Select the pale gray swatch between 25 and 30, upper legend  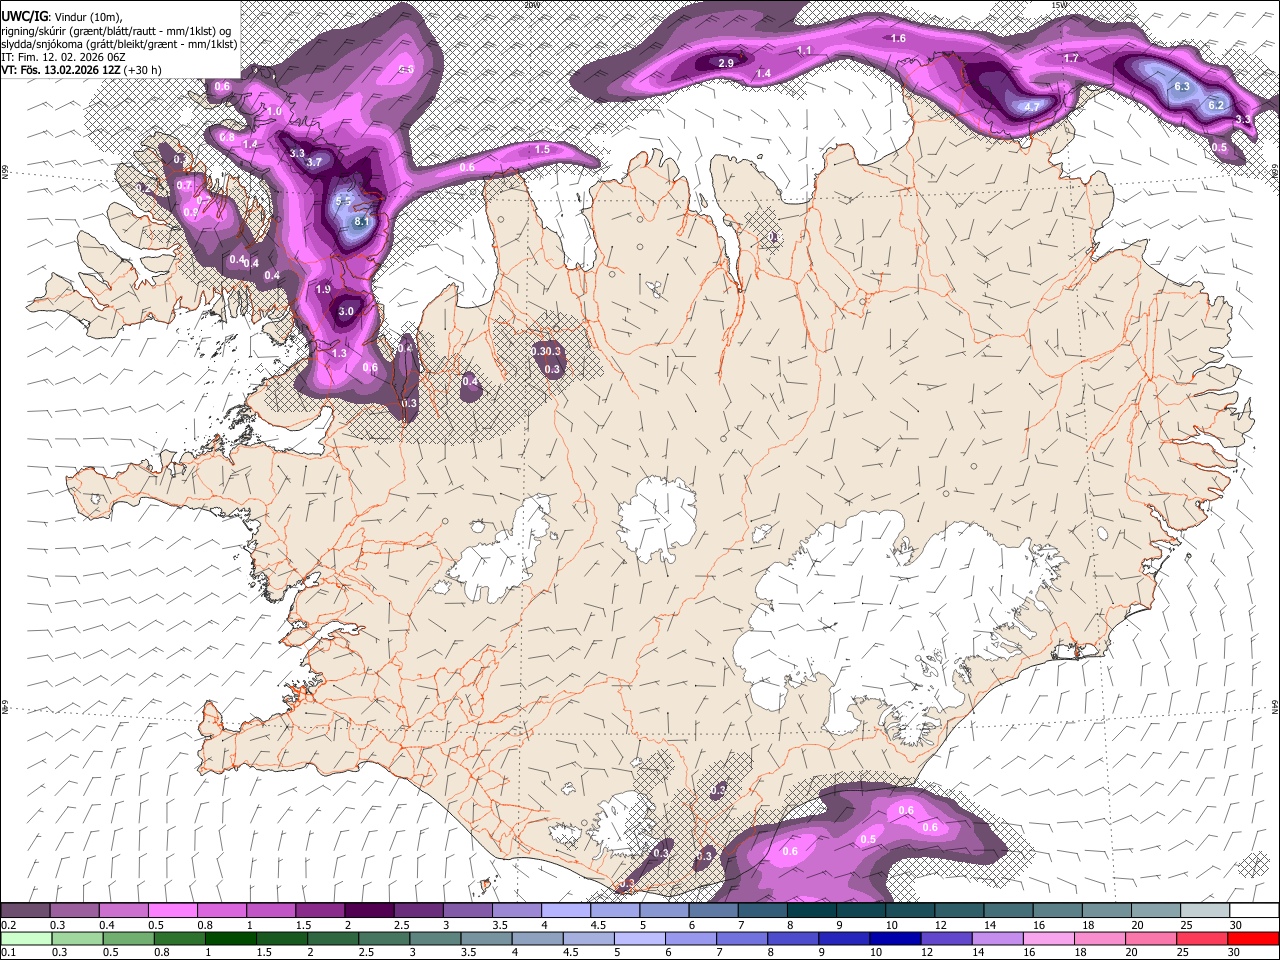pos(1207,910)
